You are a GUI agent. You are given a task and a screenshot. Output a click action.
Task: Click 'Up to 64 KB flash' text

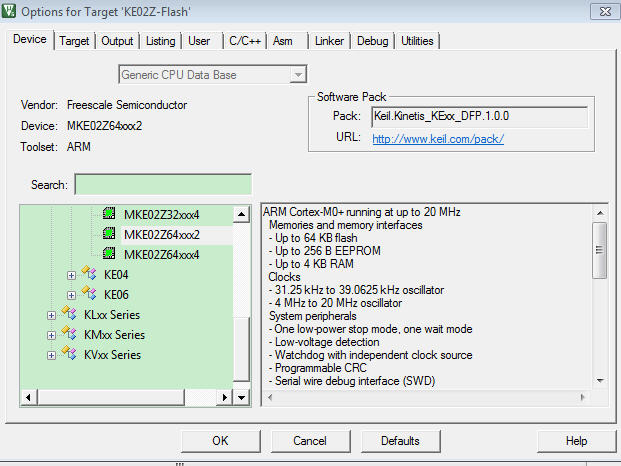316,238
